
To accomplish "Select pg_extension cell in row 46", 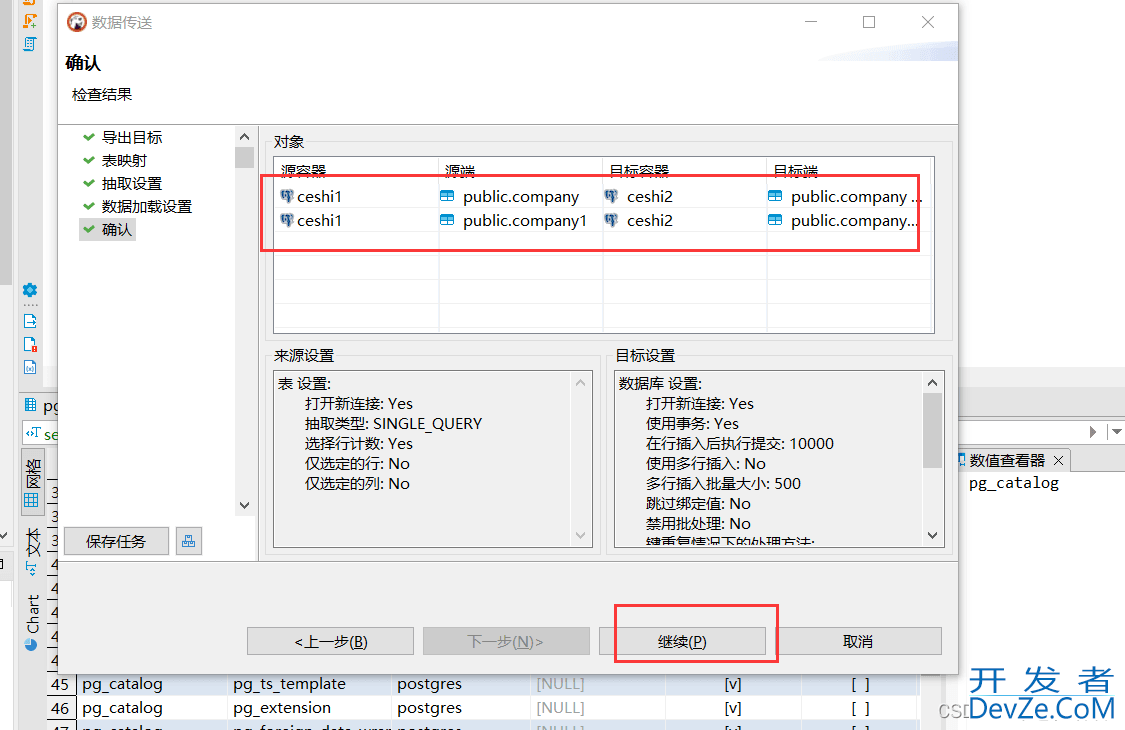I will coord(309,708).
